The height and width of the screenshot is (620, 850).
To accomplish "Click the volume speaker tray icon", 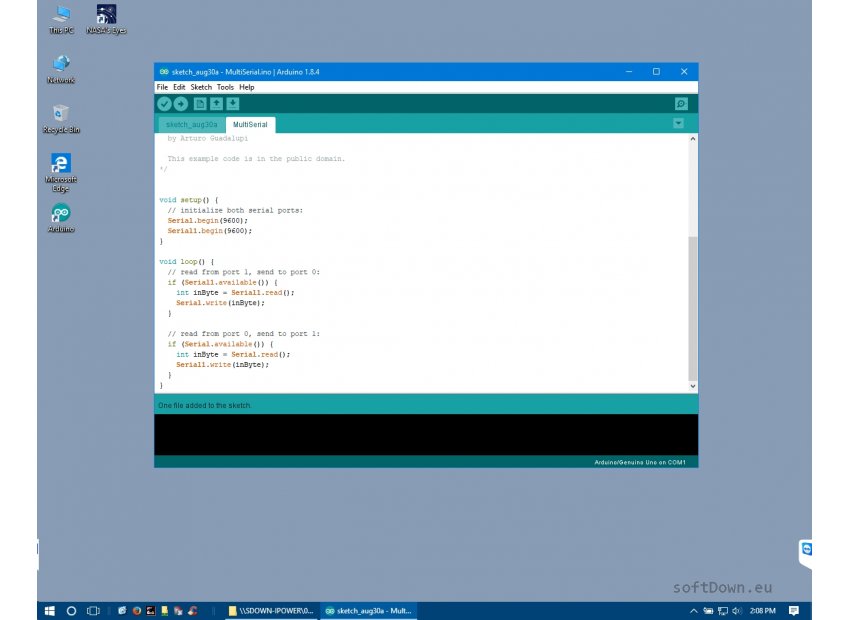I will point(736,611).
